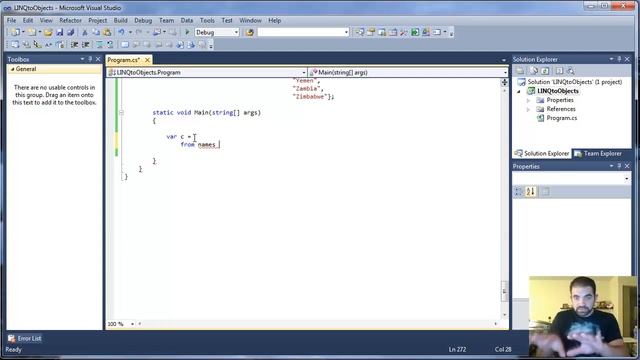Screen dimensions: 640x360
Task: Expand the References node in Solution Explorer
Action: (x=528, y=109)
